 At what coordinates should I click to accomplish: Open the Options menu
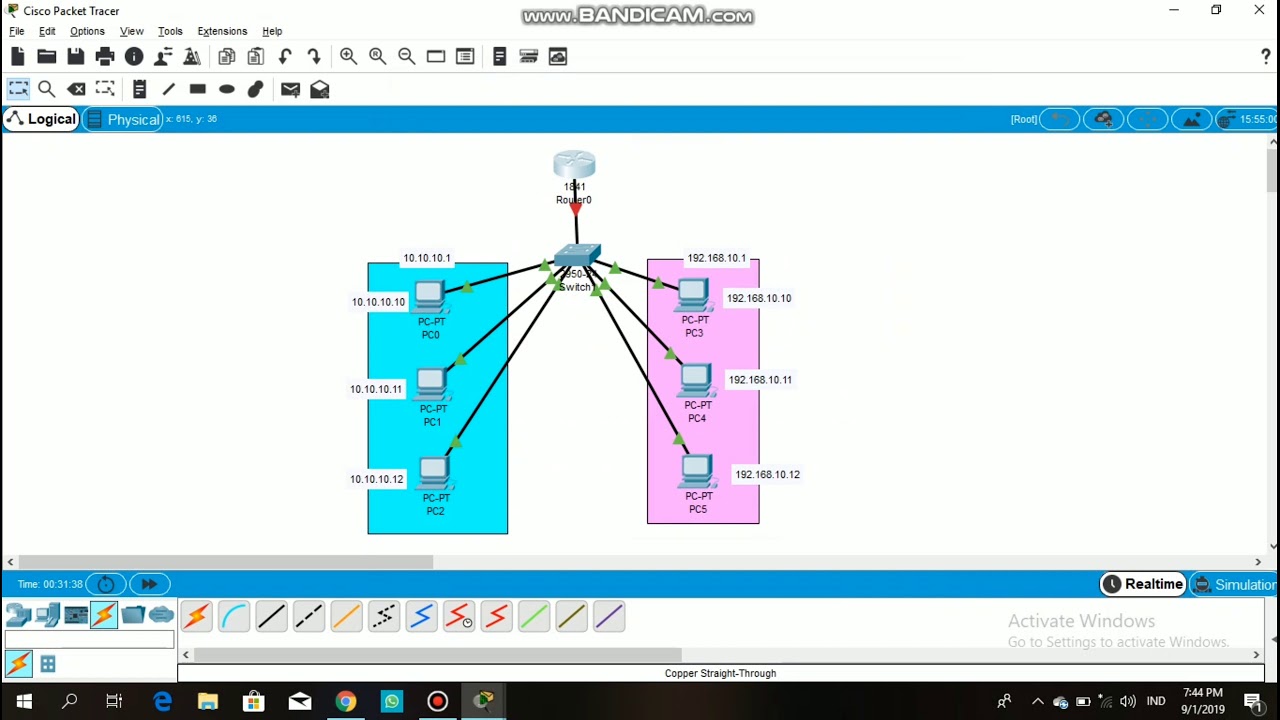click(x=87, y=31)
